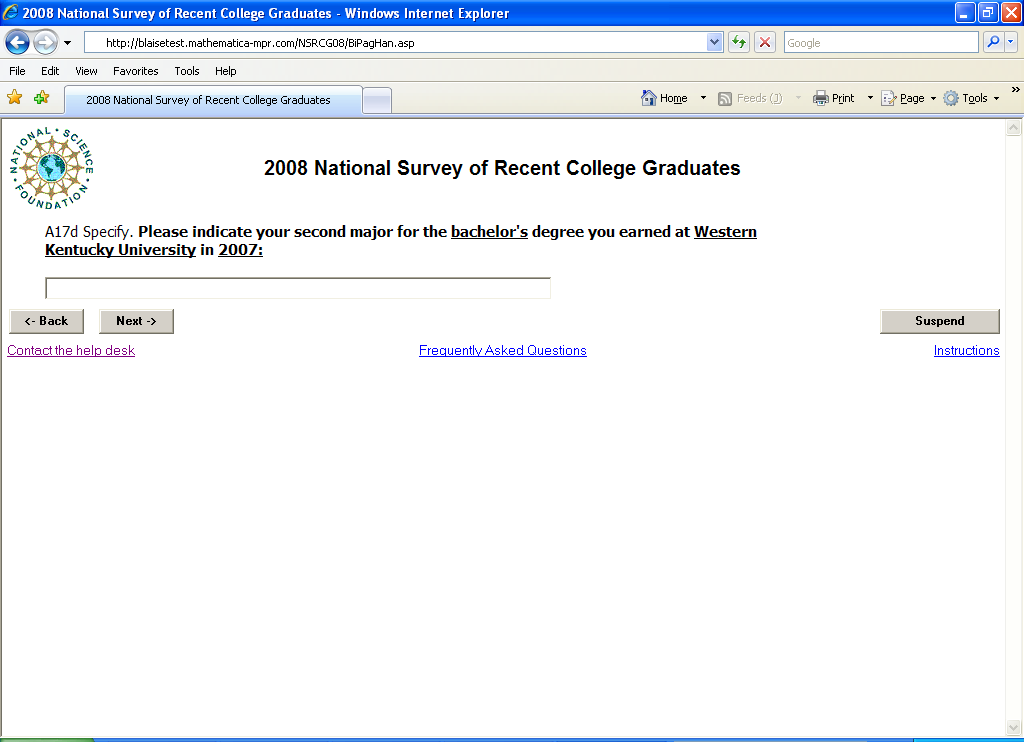This screenshot has height=742, width=1024.
Task: Expand the Home button dropdown arrow
Action: [x=703, y=98]
